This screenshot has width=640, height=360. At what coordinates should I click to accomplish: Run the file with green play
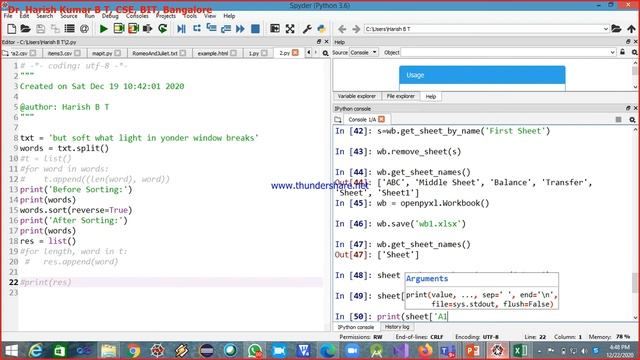104,29
